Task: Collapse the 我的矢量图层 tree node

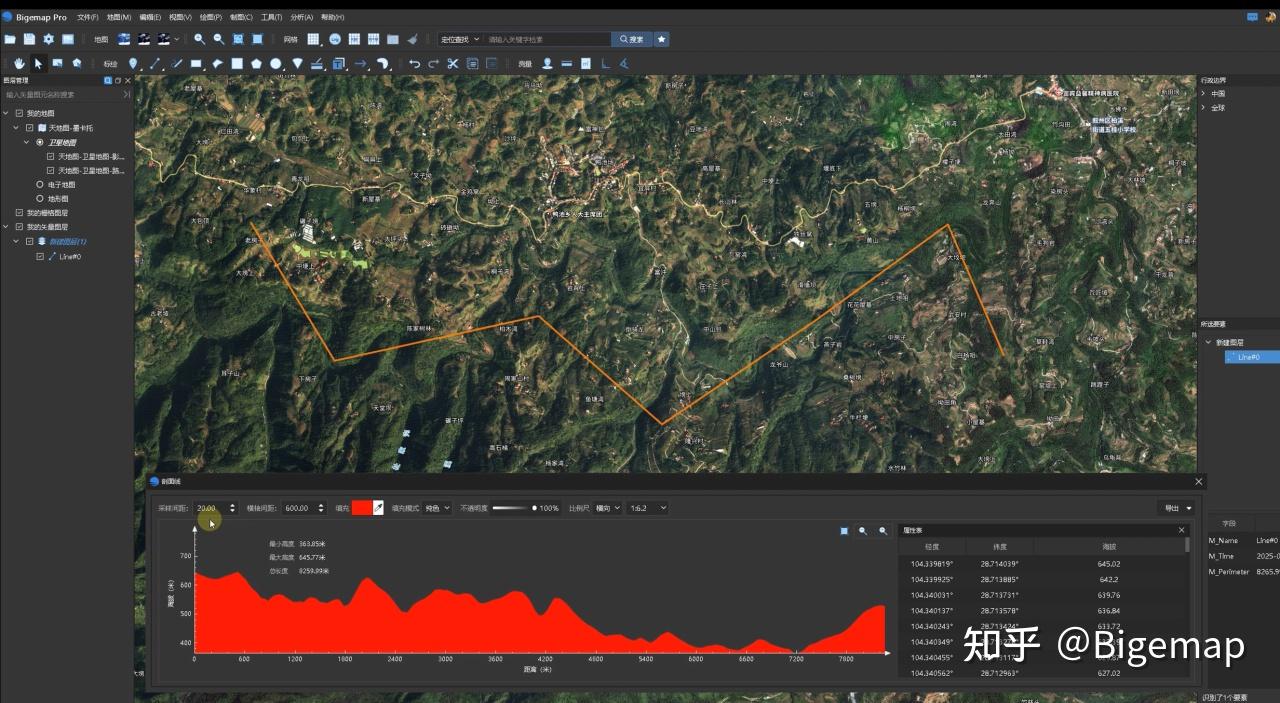Action: 6,227
